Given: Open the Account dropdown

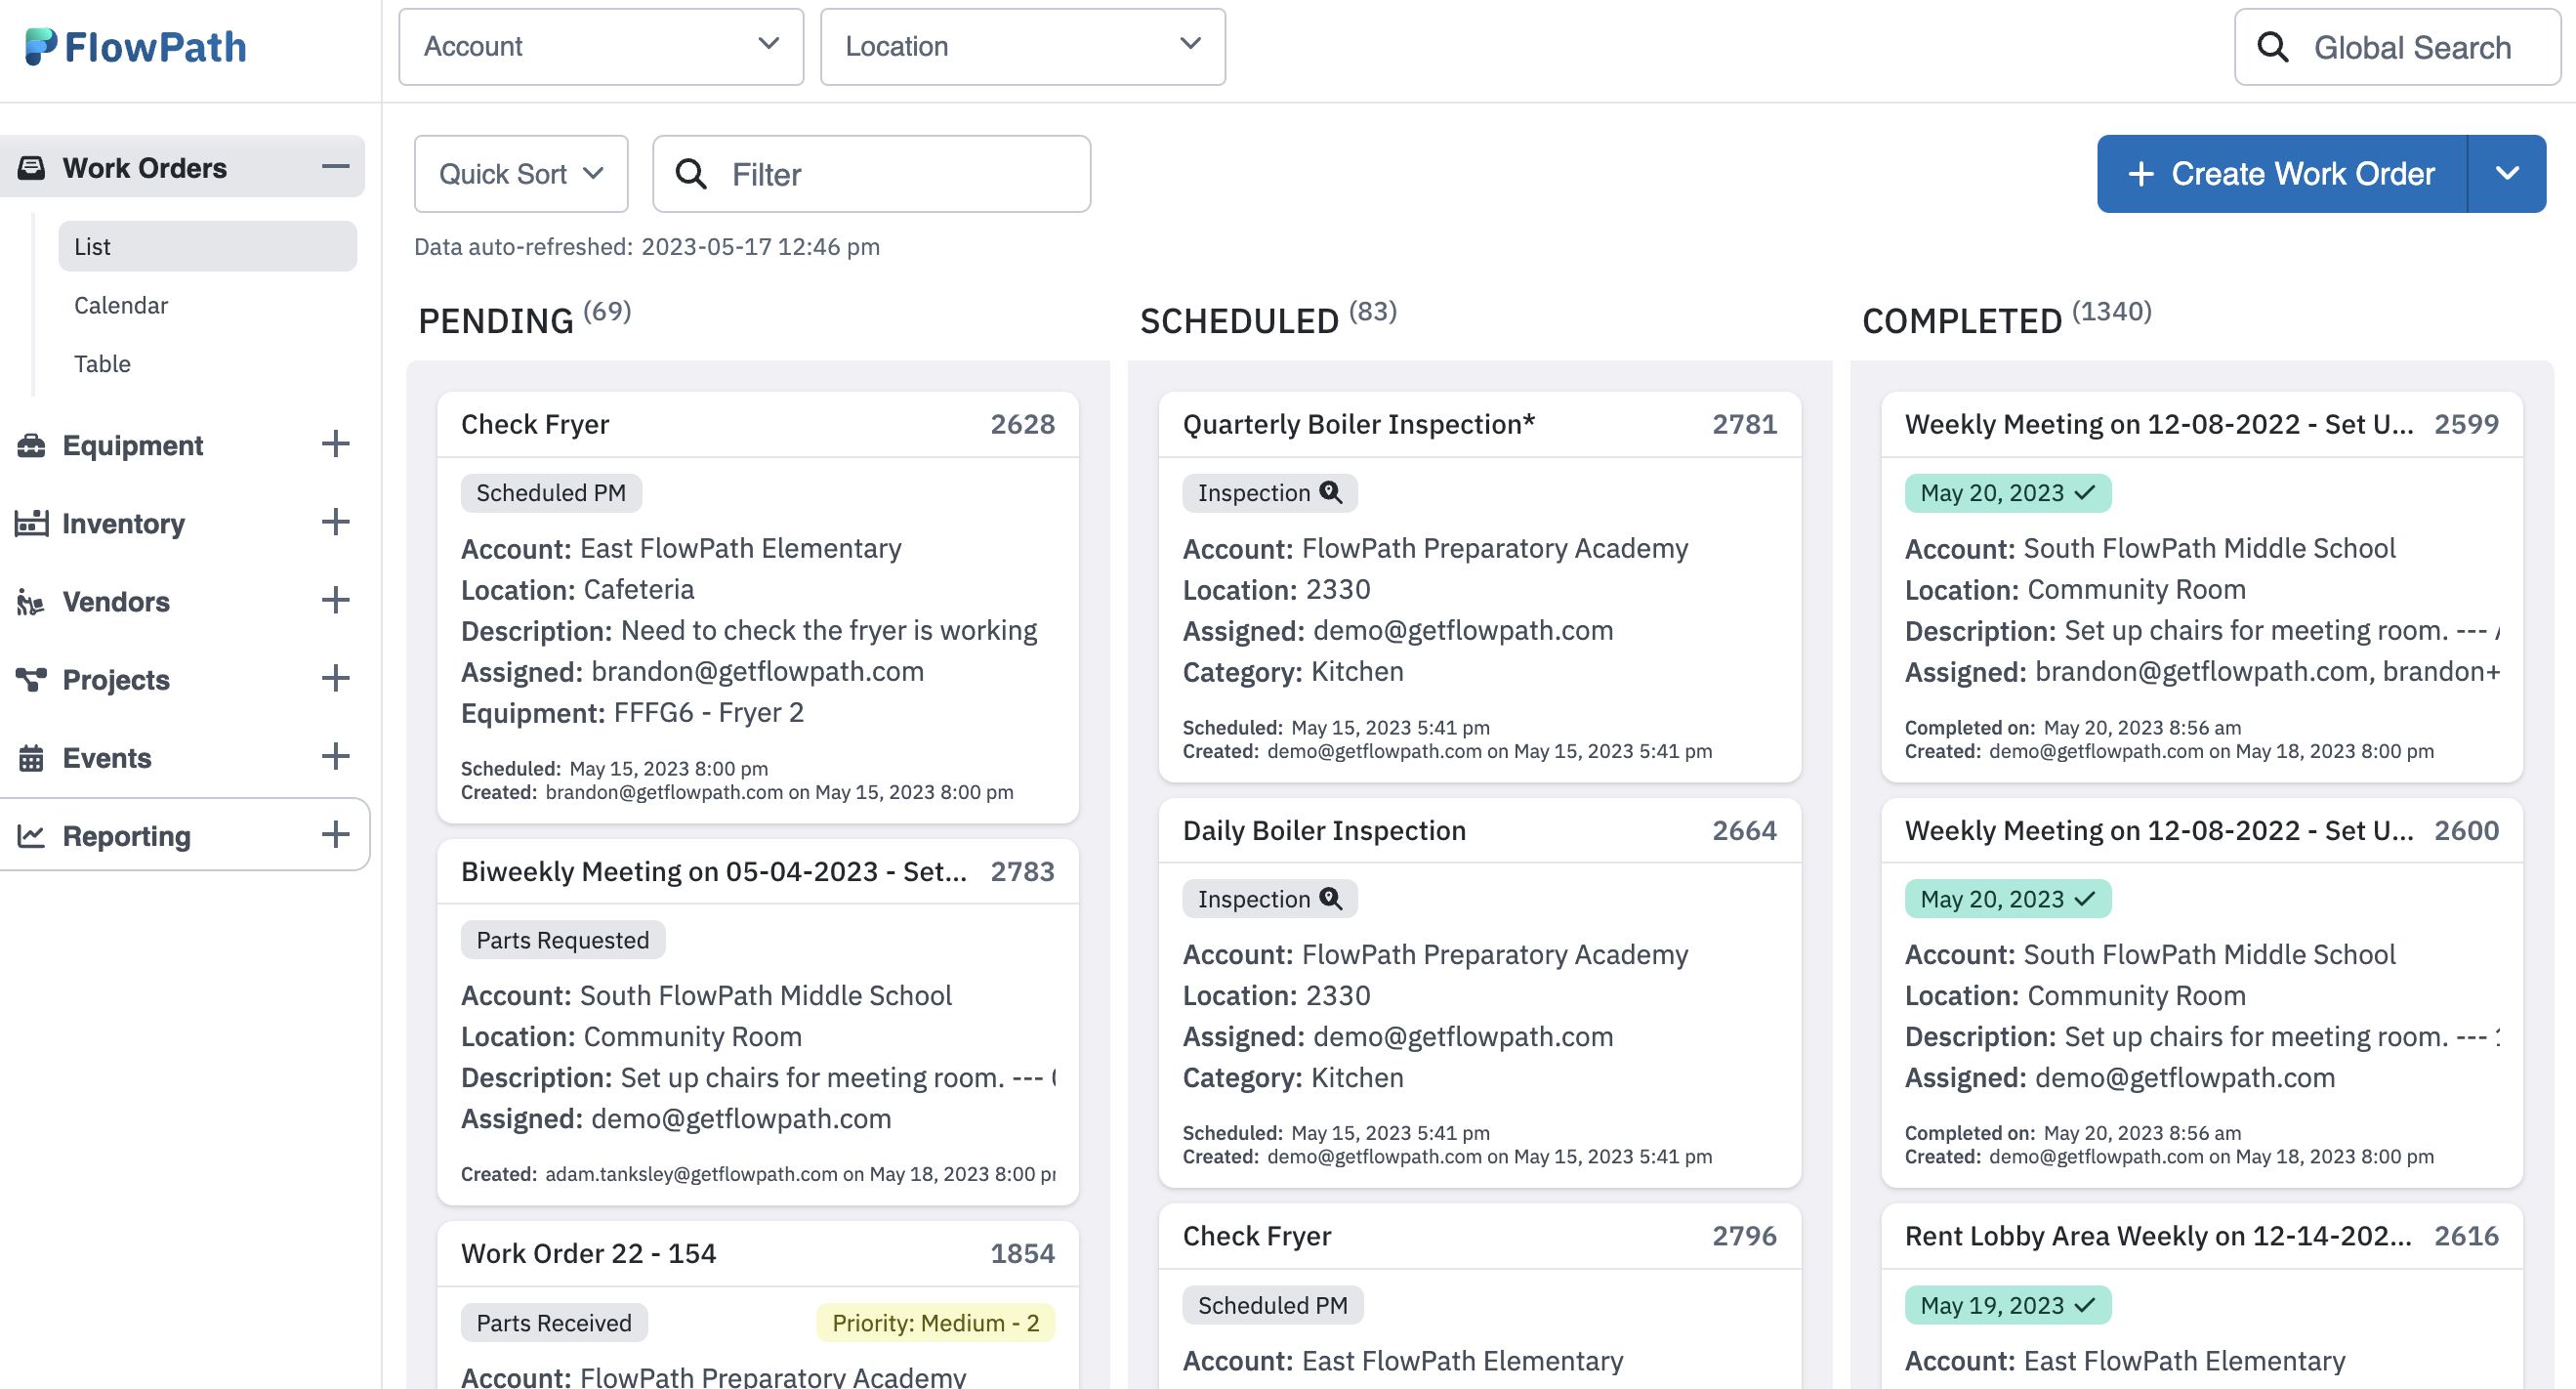Looking at the screenshot, I should coord(600,46).
